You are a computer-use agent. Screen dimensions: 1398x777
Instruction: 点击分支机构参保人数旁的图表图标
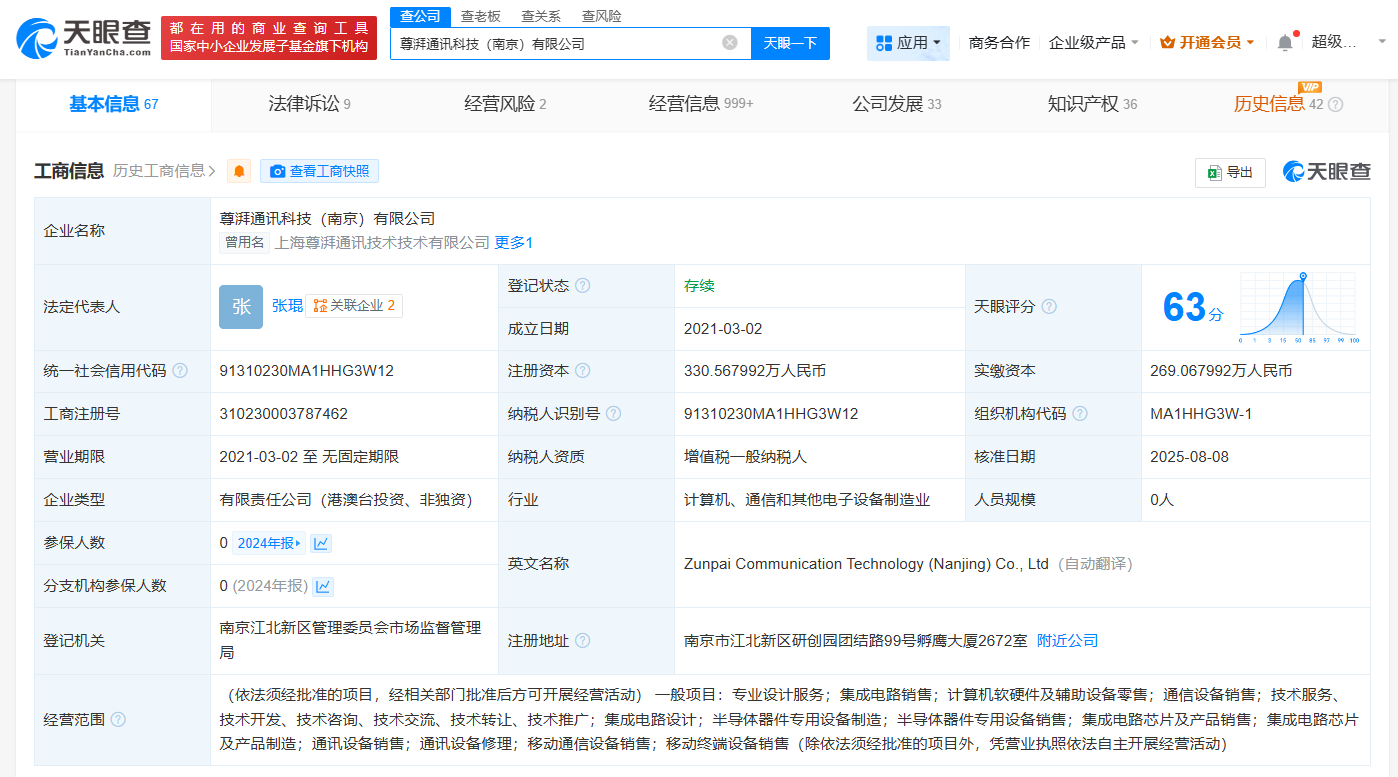(322, 585)
